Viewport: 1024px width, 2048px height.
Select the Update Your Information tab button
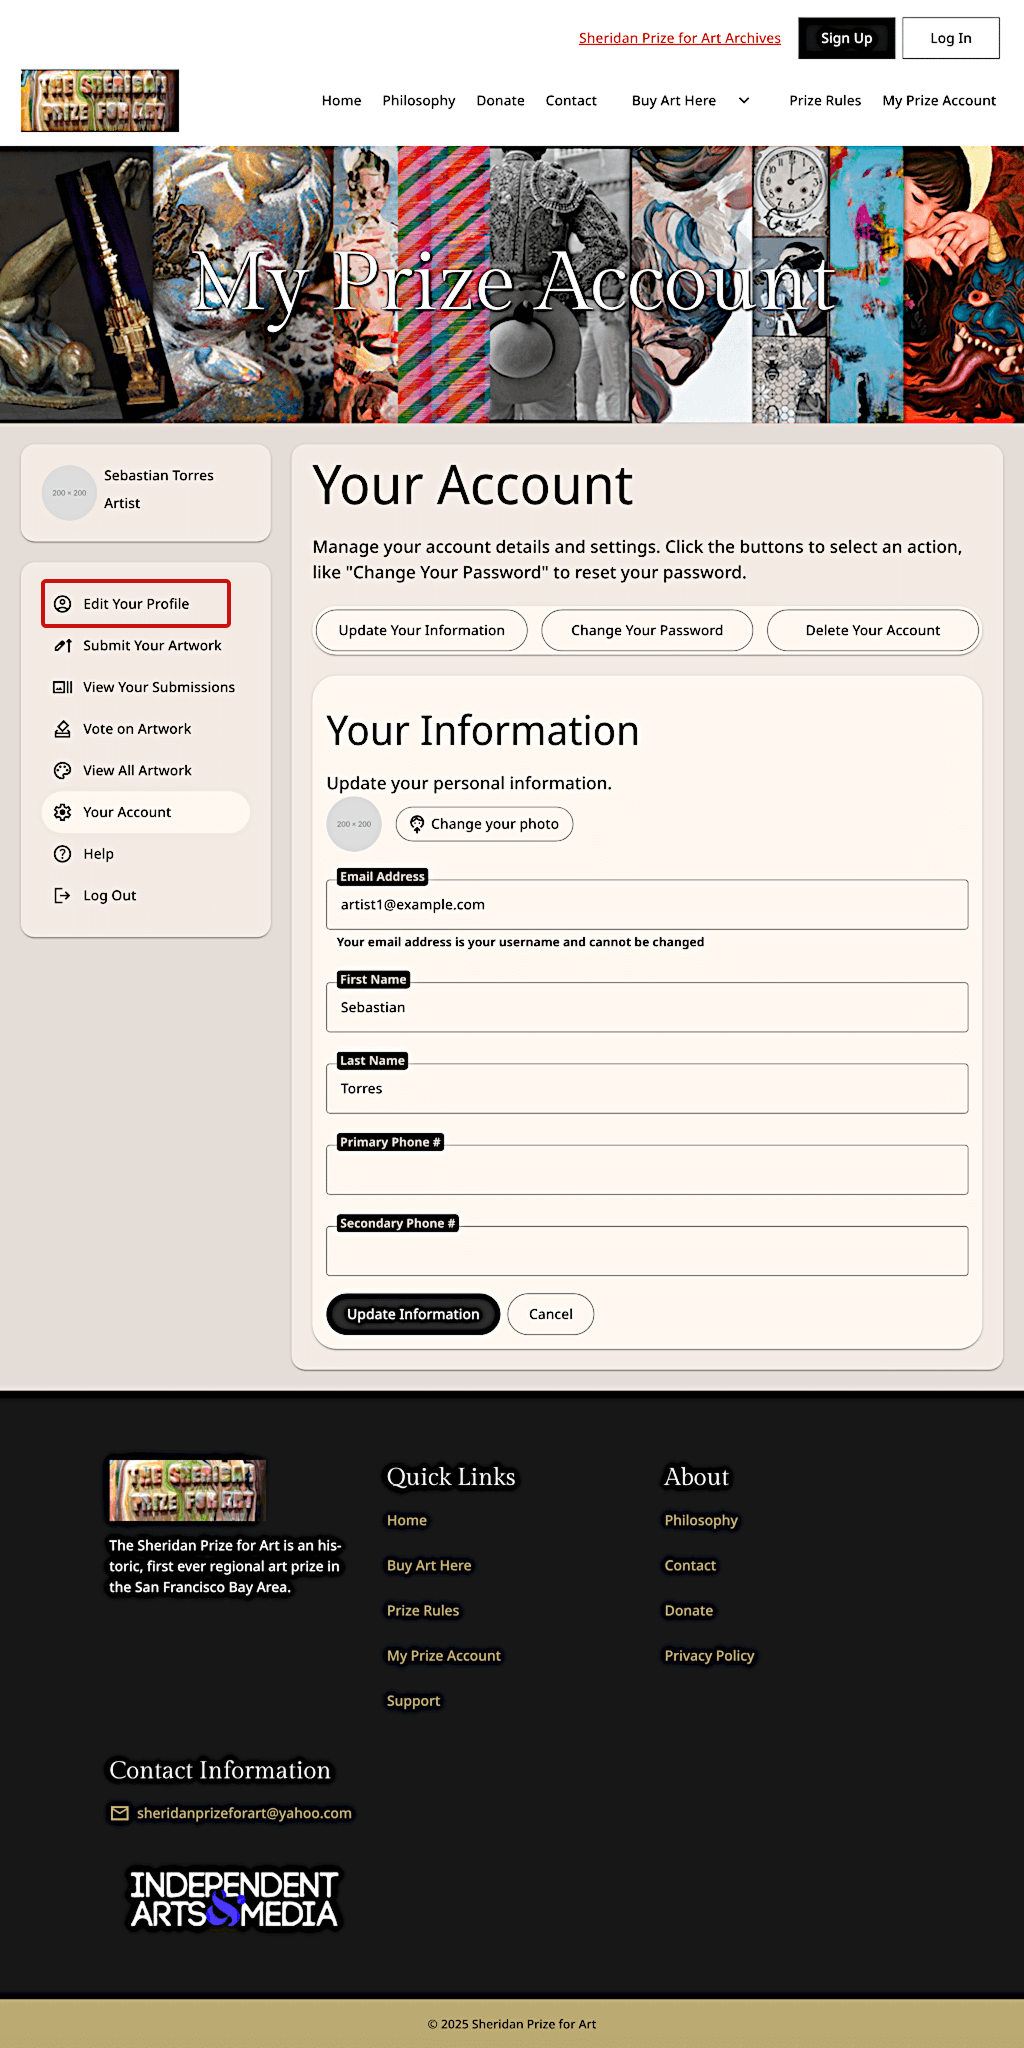click(422, 630)
